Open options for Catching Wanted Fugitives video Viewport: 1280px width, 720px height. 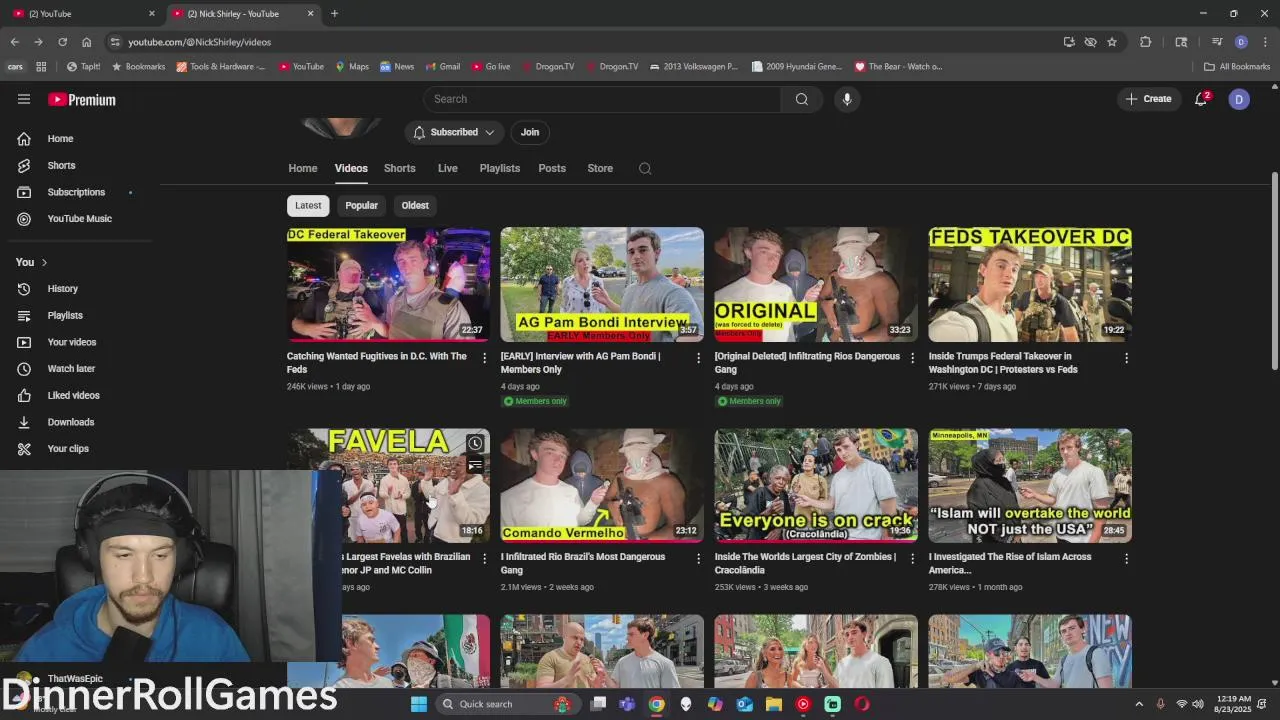click(485, 358)
